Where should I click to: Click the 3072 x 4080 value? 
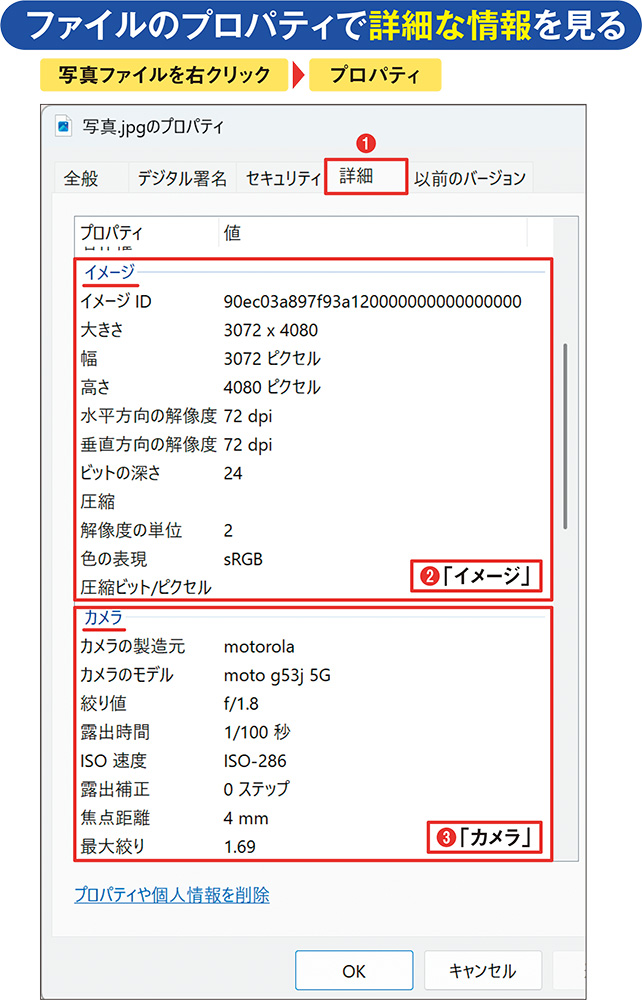270,330
